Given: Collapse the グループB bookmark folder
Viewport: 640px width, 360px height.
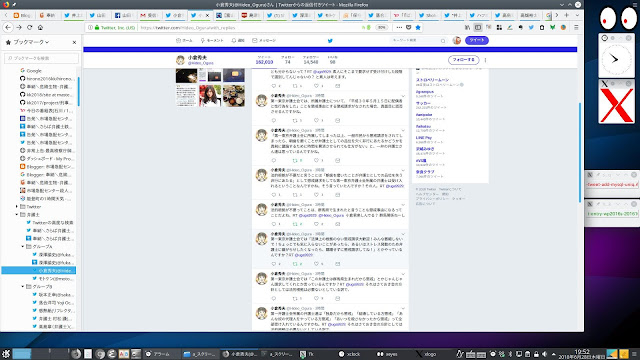Looking at the screenshot, I should (x=23, y=287).
